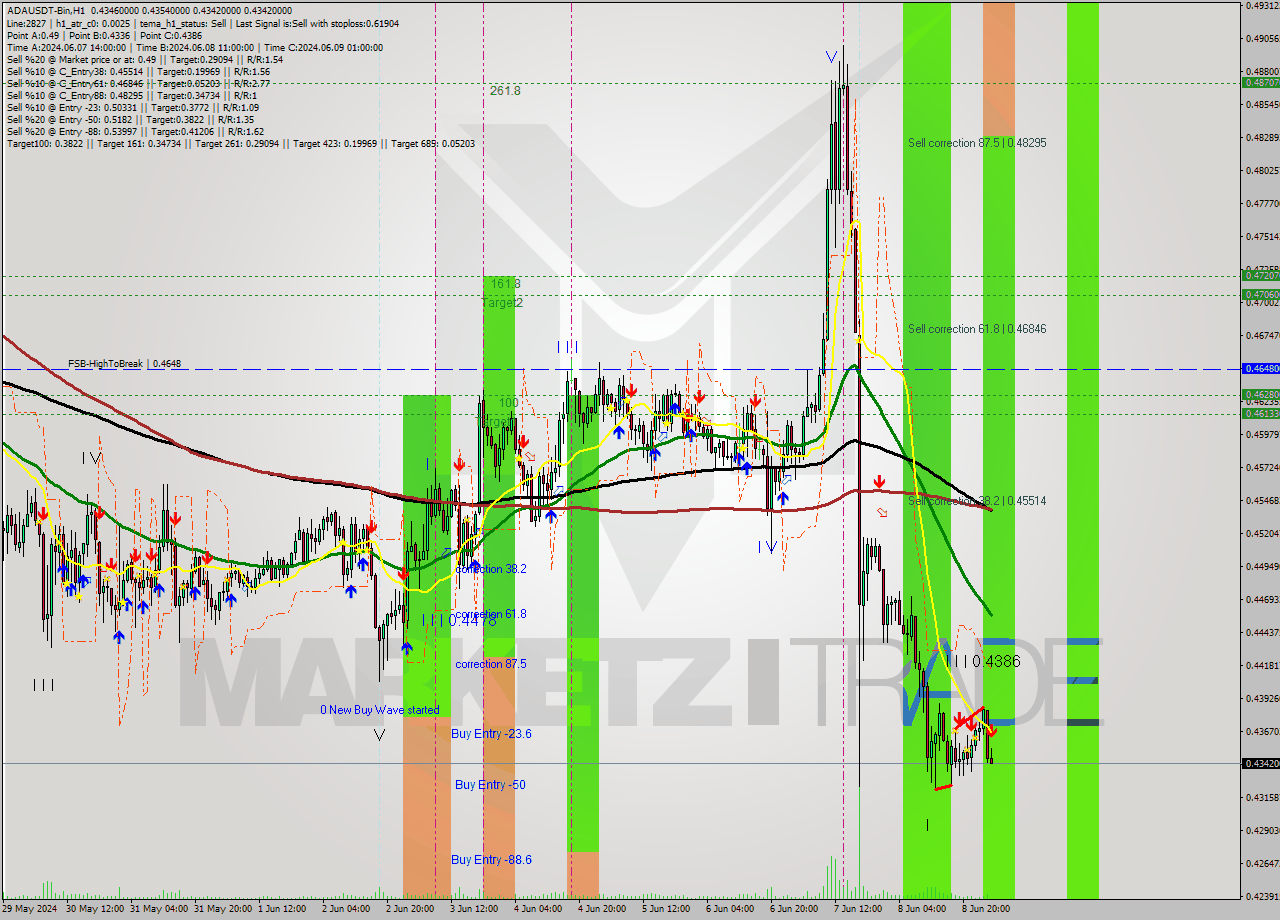This screenshot has width=1280, height=920.
Task: Click the 5 Jun 12:00 time label
Action: pyautogui.click(x=665, y=908)
